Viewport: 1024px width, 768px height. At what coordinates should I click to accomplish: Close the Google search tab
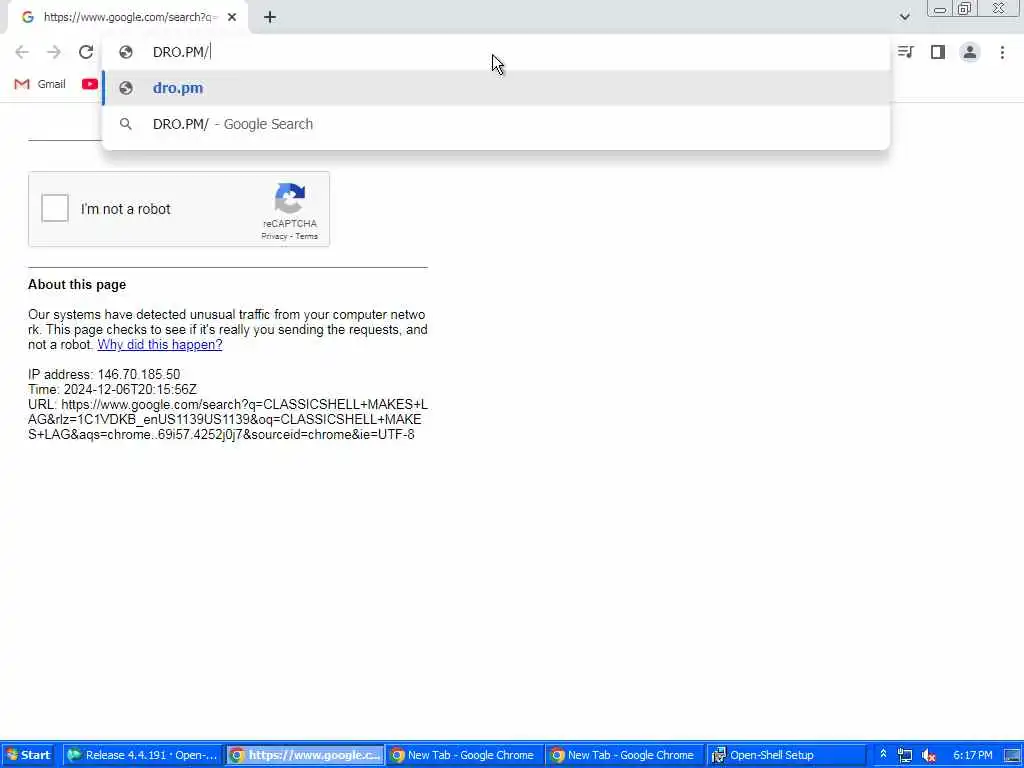point(232,18)
